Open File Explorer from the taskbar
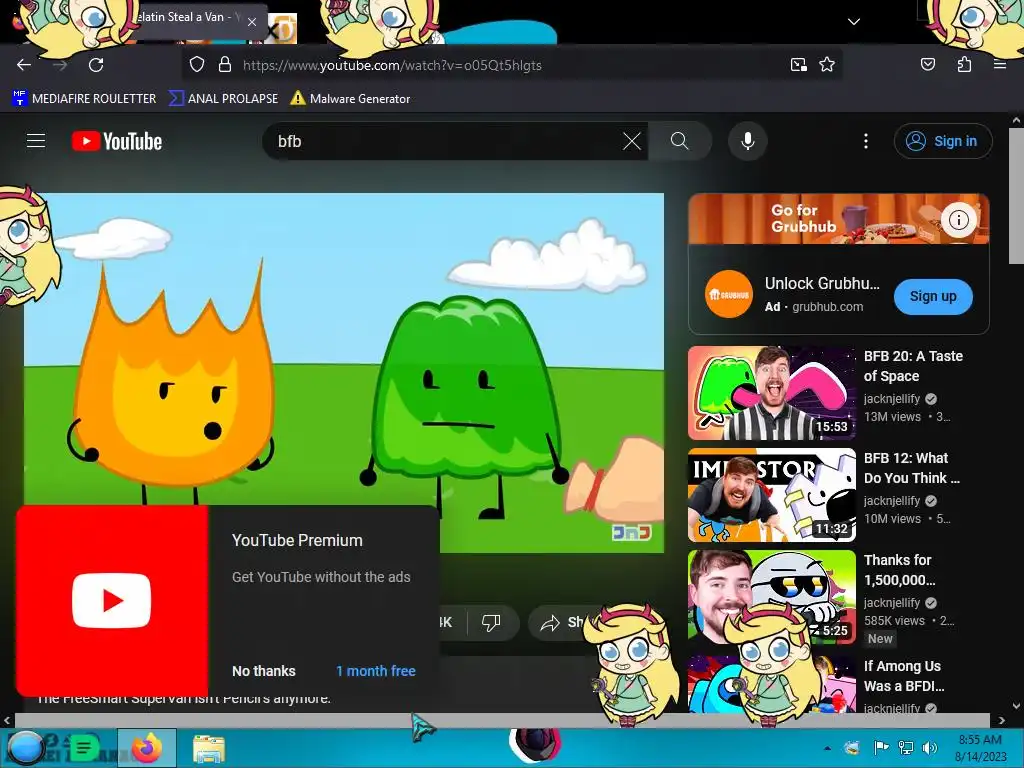 [x=209, y=748]
